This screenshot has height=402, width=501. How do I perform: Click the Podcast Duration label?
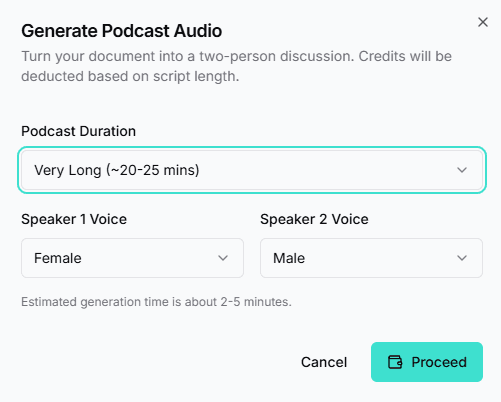pyautogui.click(x=78, y=131)
